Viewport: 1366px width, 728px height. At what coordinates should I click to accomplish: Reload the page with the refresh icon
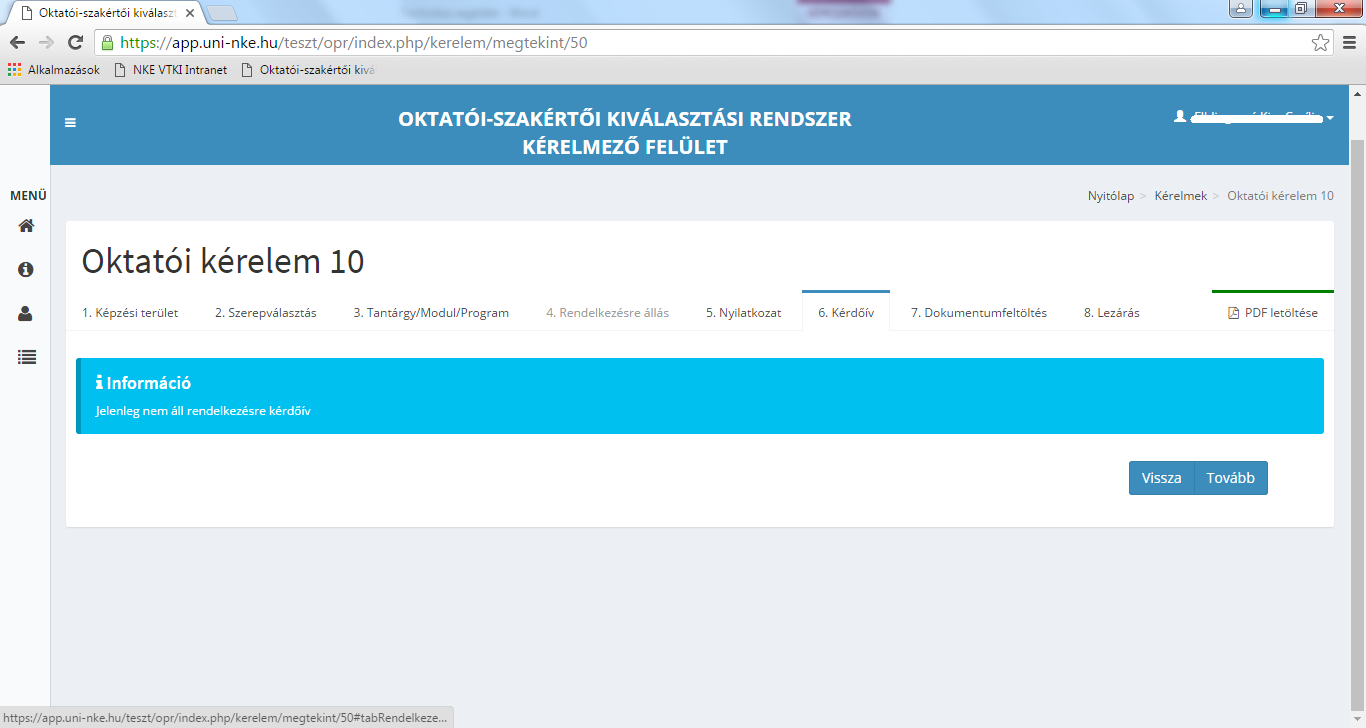point(75,43)
